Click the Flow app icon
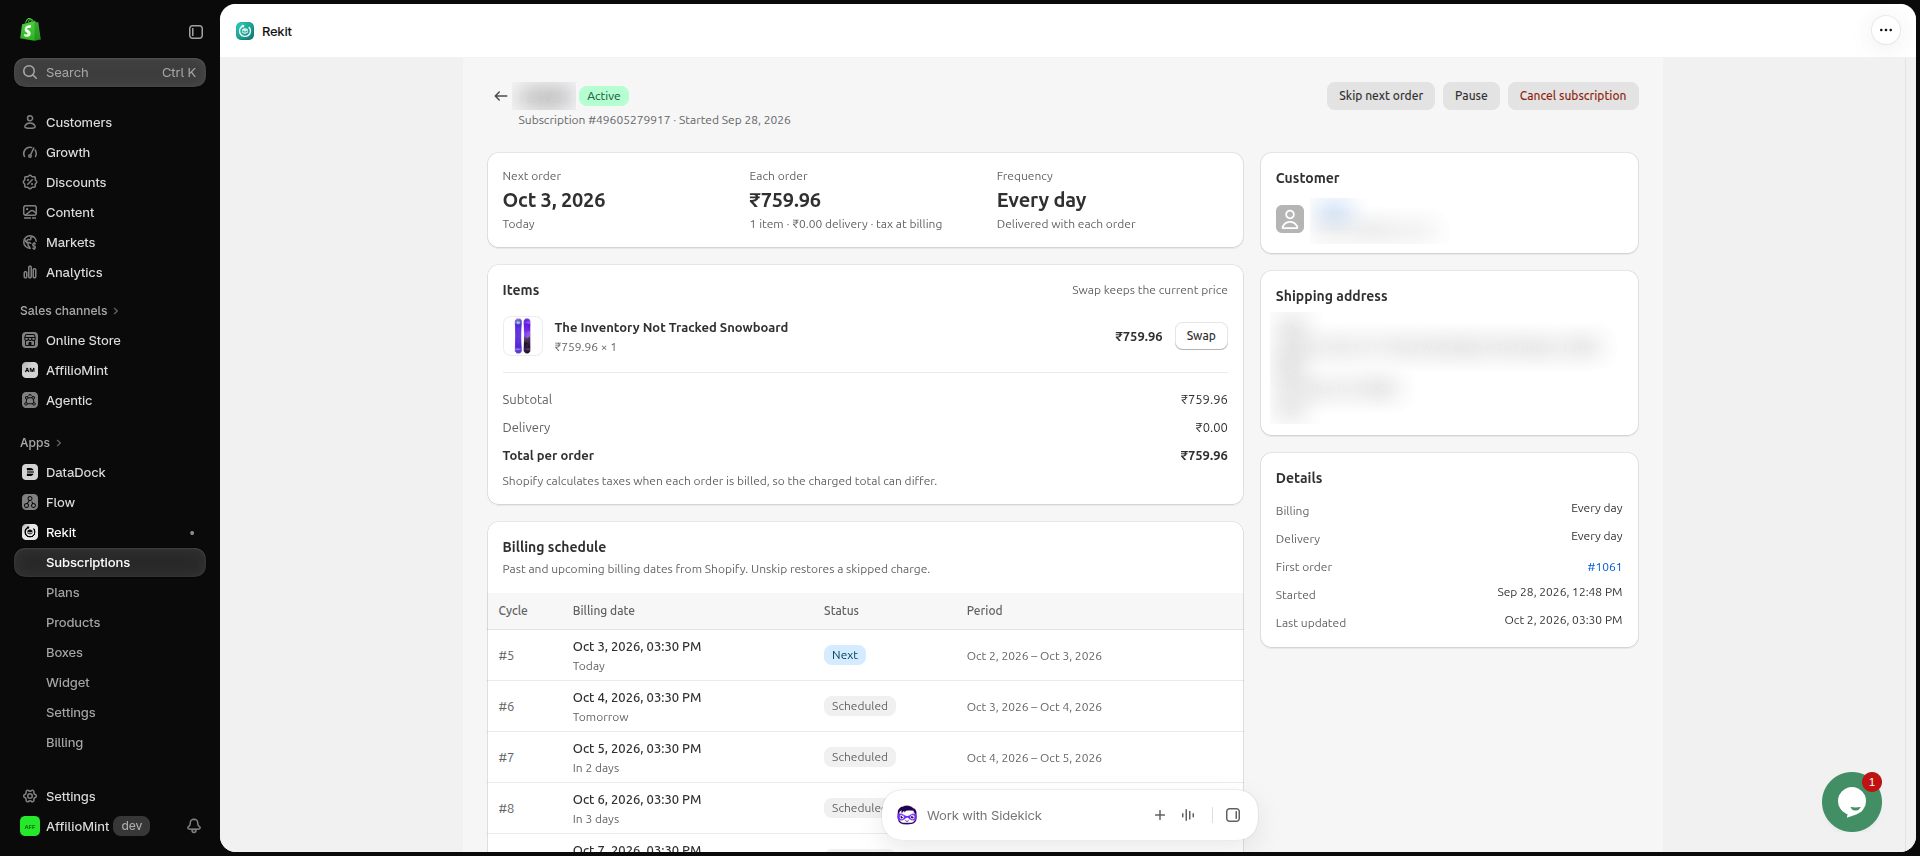 coord(30,502)
